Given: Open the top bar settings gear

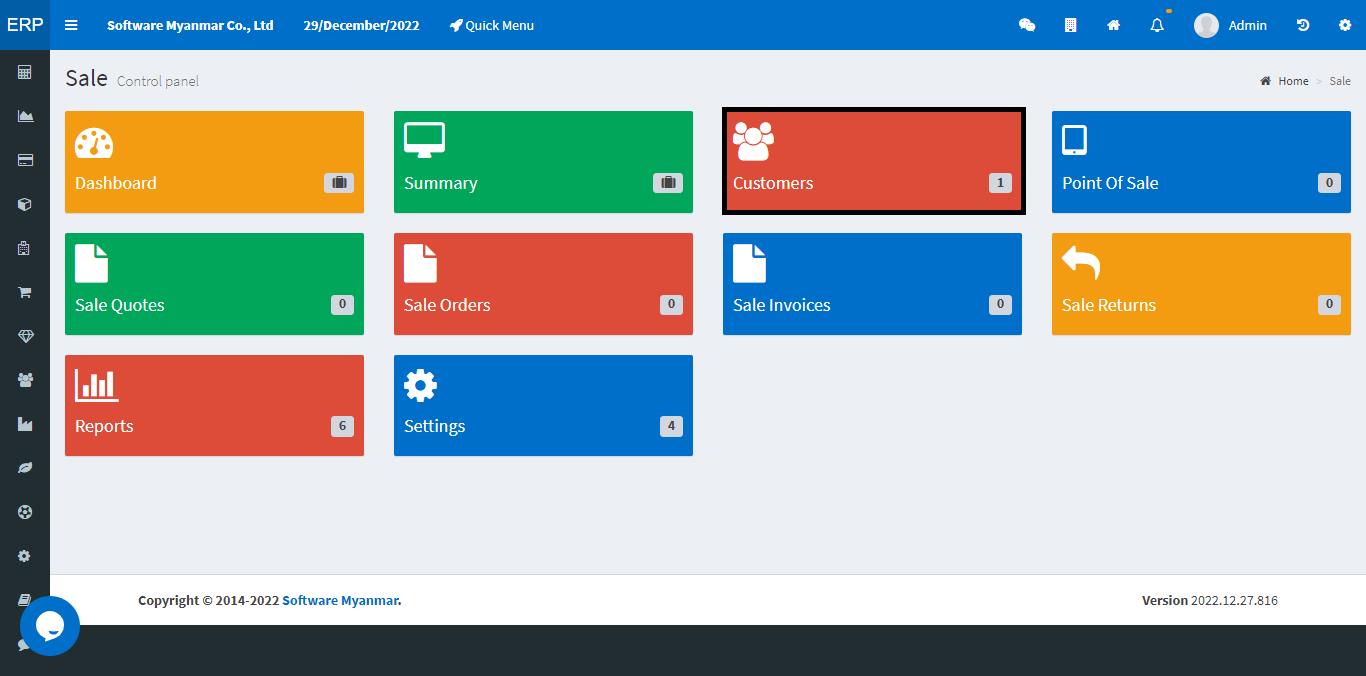Looking at the screenshot, I should pyautogui.click(x=1345, y=25).
